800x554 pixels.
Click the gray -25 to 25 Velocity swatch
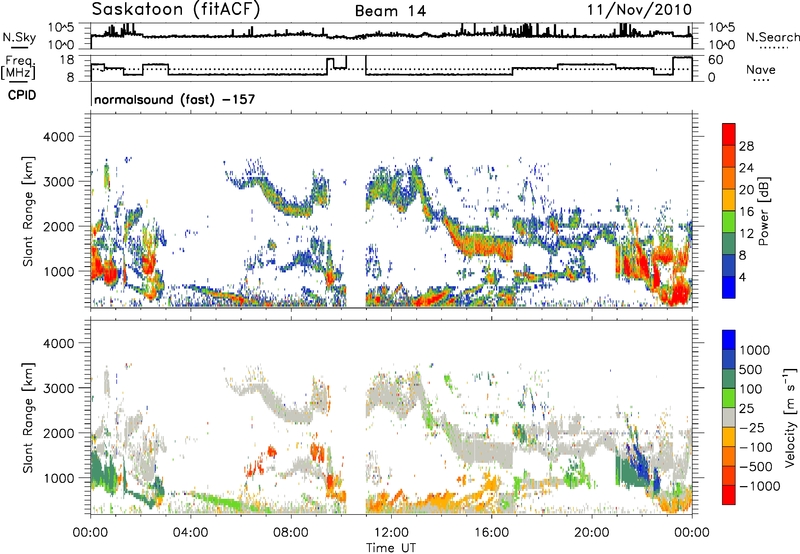729,418
